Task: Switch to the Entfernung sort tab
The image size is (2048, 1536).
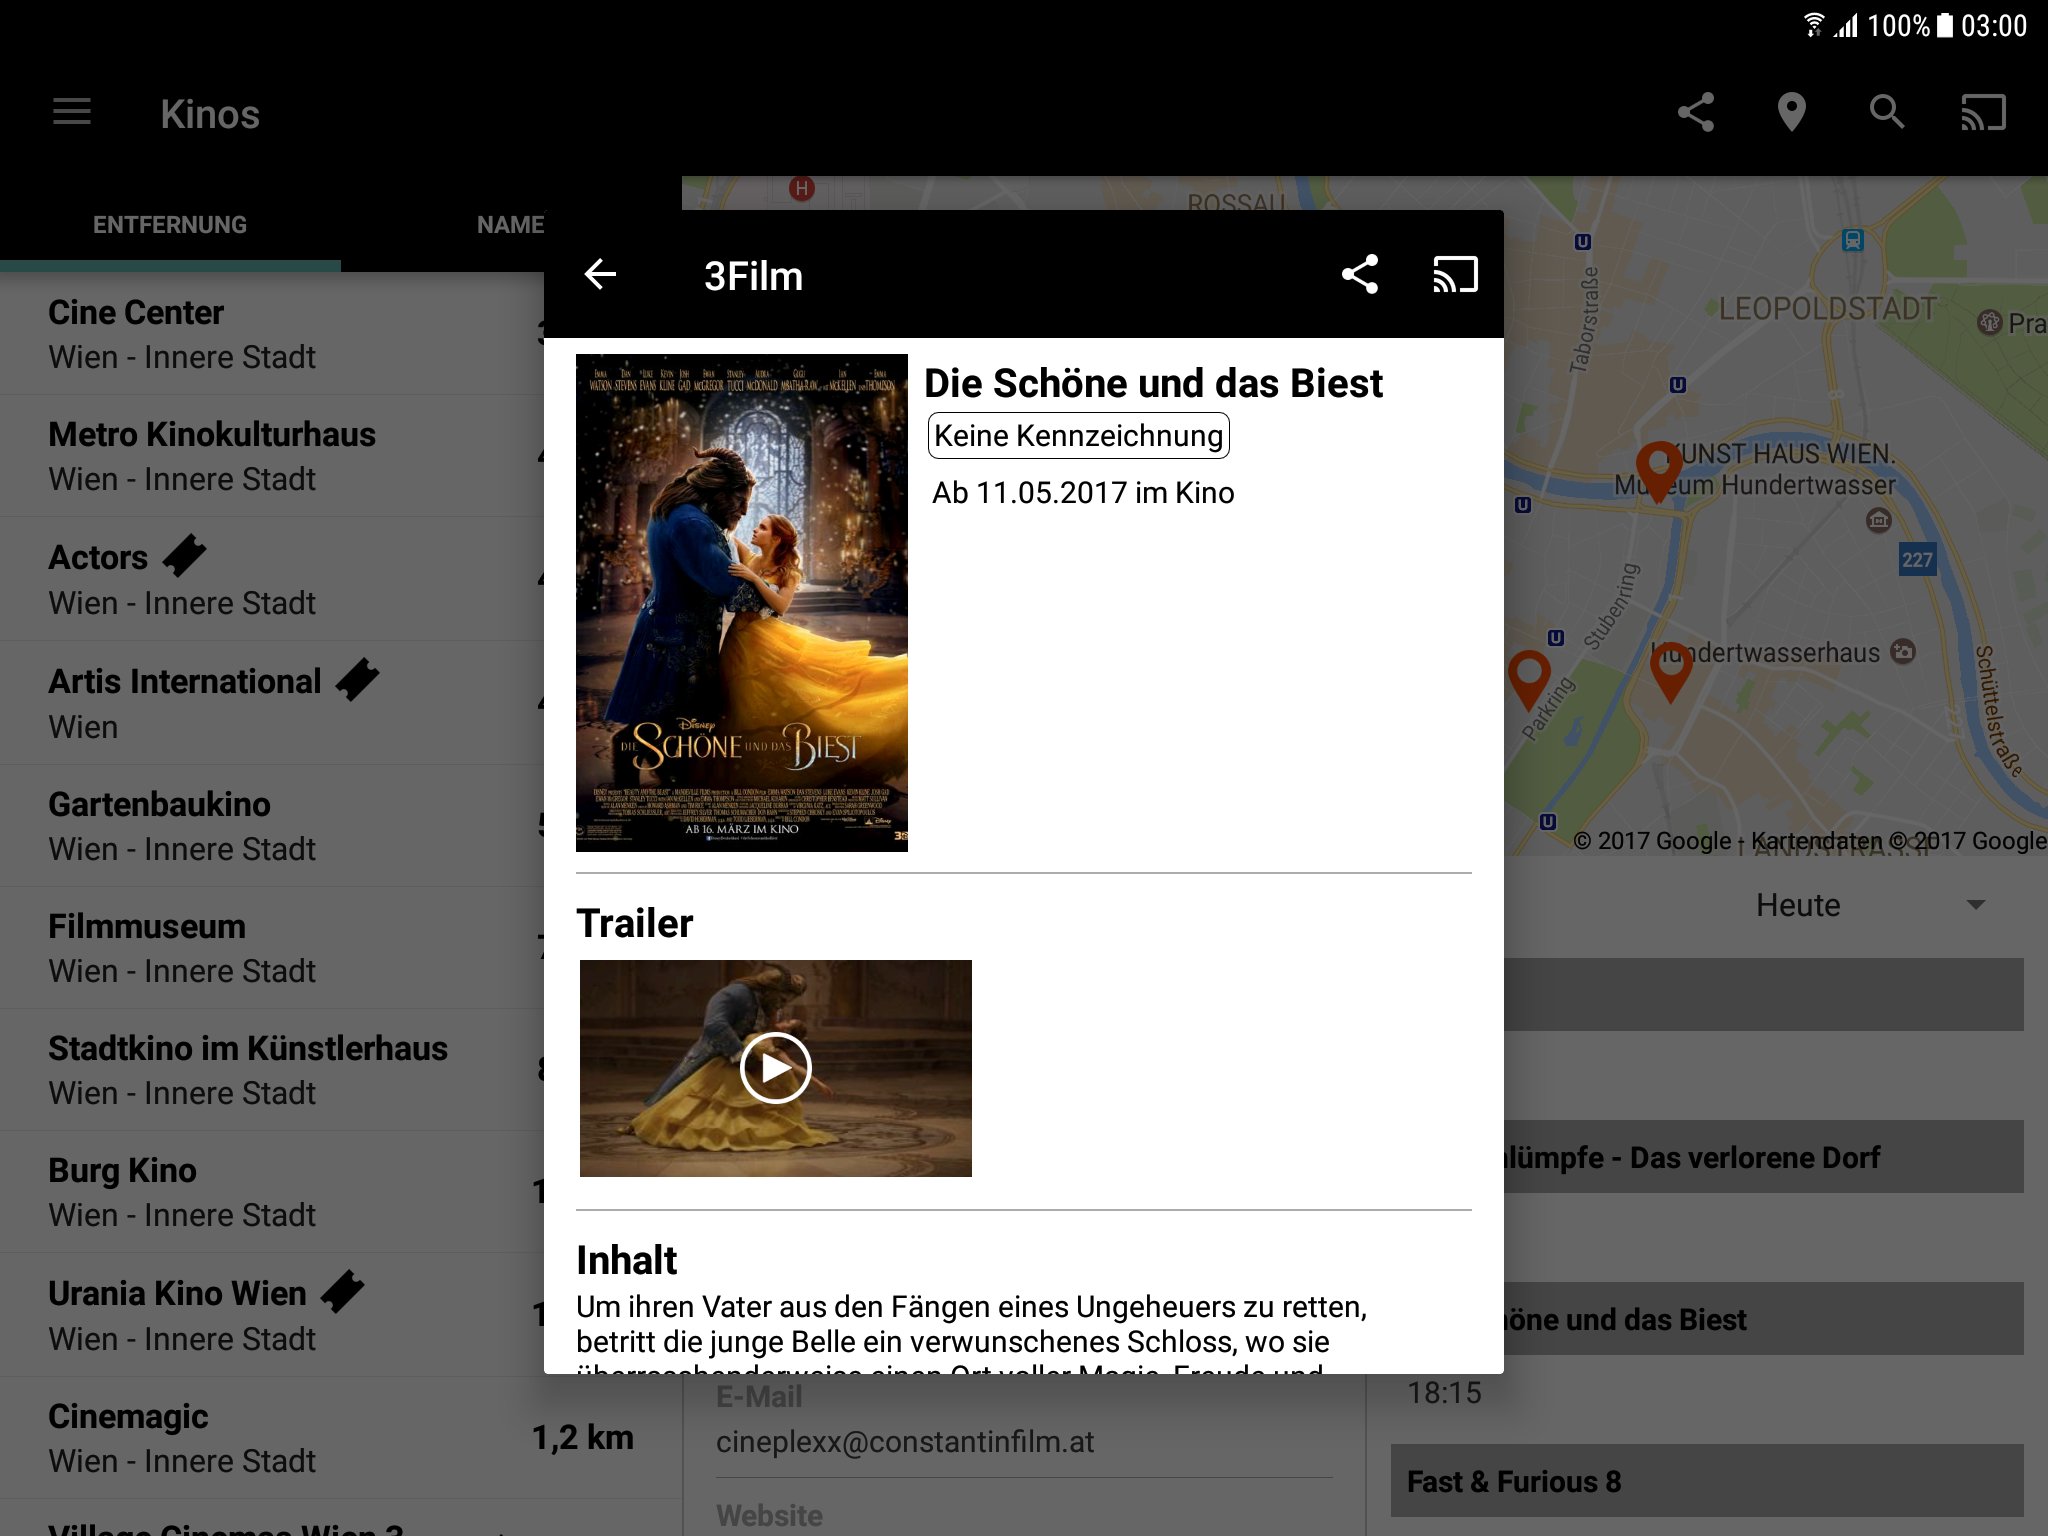Action: (170, 225)
